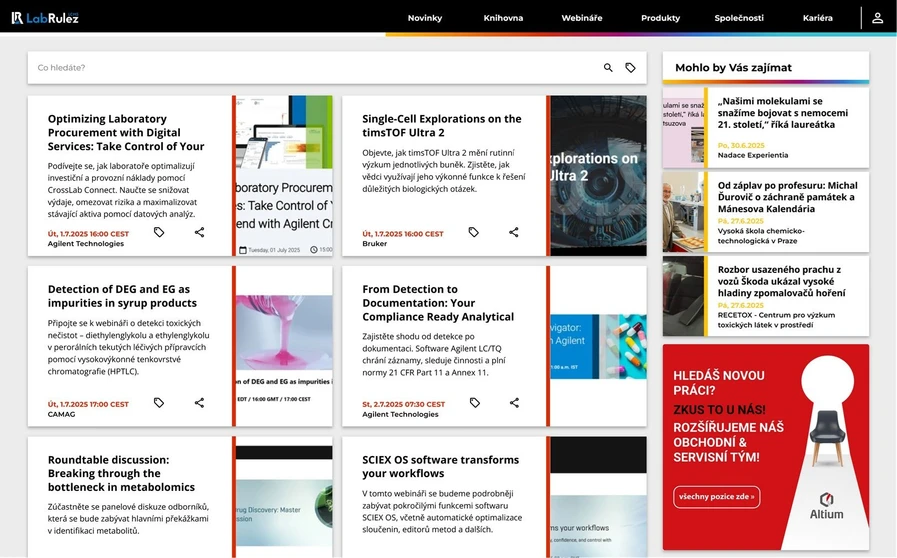Share the Detection of DEG and EG webinar
The height and width of the screenshot is (558, 897).
click(199, 403)
